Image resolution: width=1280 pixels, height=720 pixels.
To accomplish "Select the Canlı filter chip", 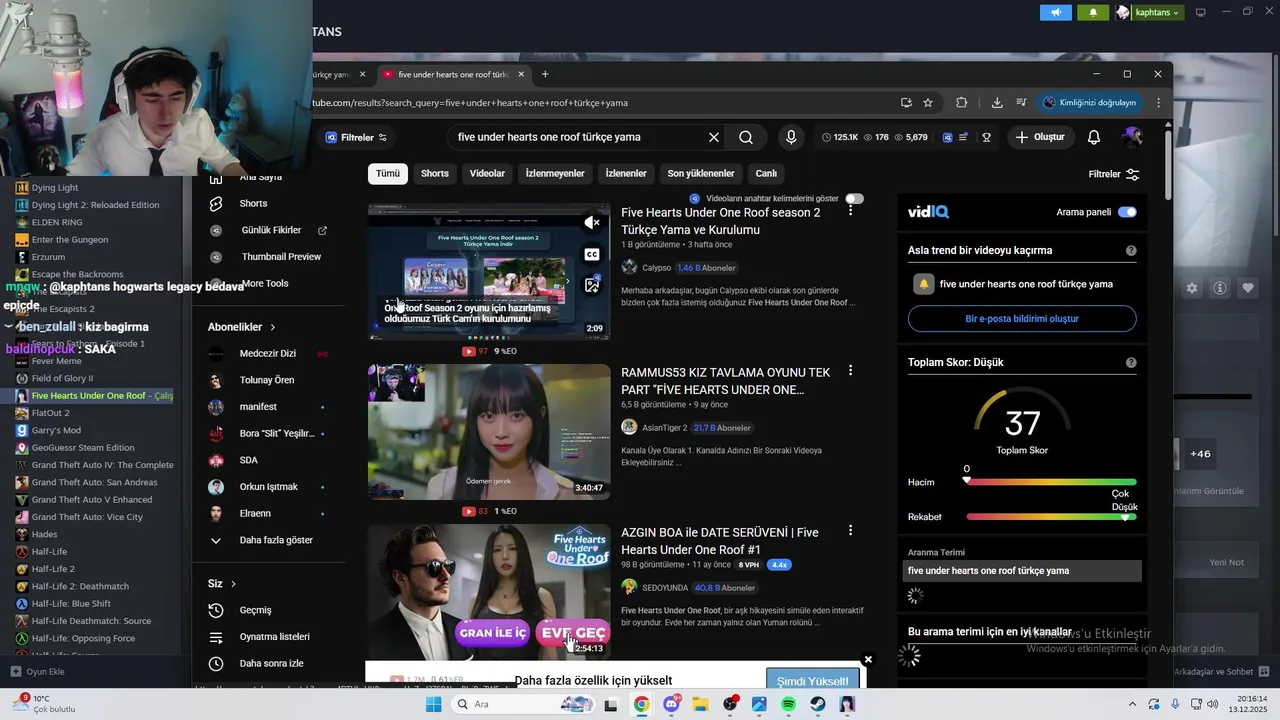I will 766,174.
